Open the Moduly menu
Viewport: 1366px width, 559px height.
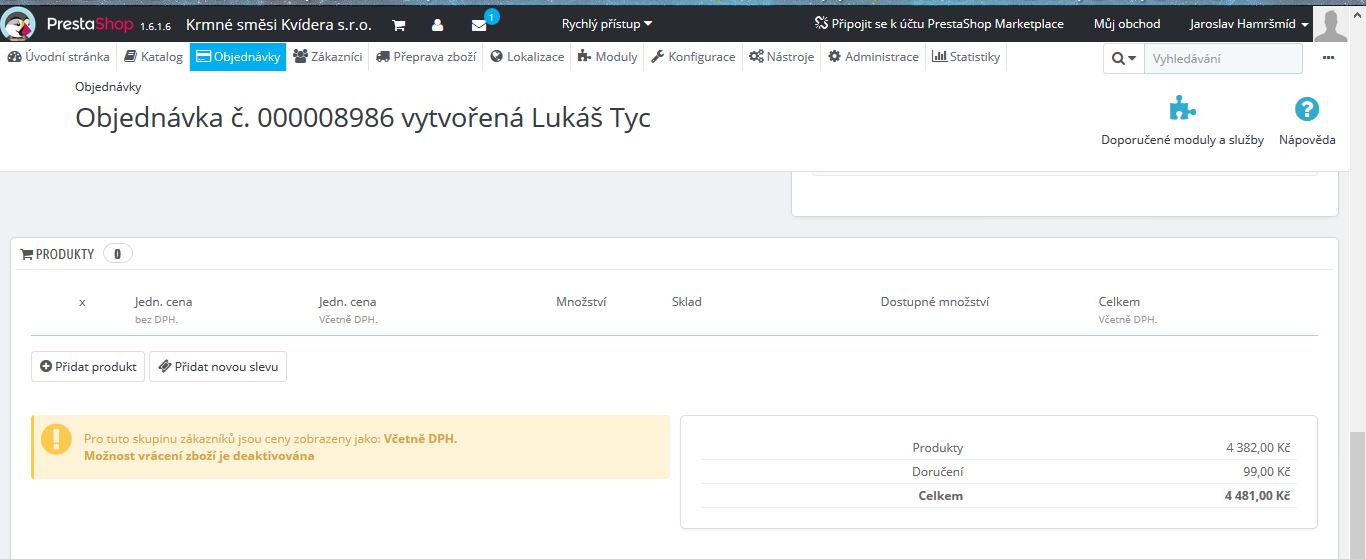pyautogui.click(x=608, y=57)
